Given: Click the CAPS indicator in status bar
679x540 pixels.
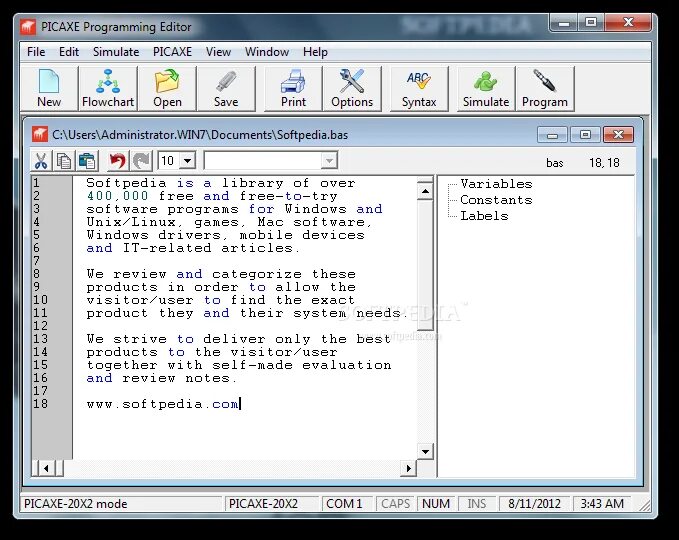Looking at the screenshot, I should pyautogui.click(x=395, y=504).
